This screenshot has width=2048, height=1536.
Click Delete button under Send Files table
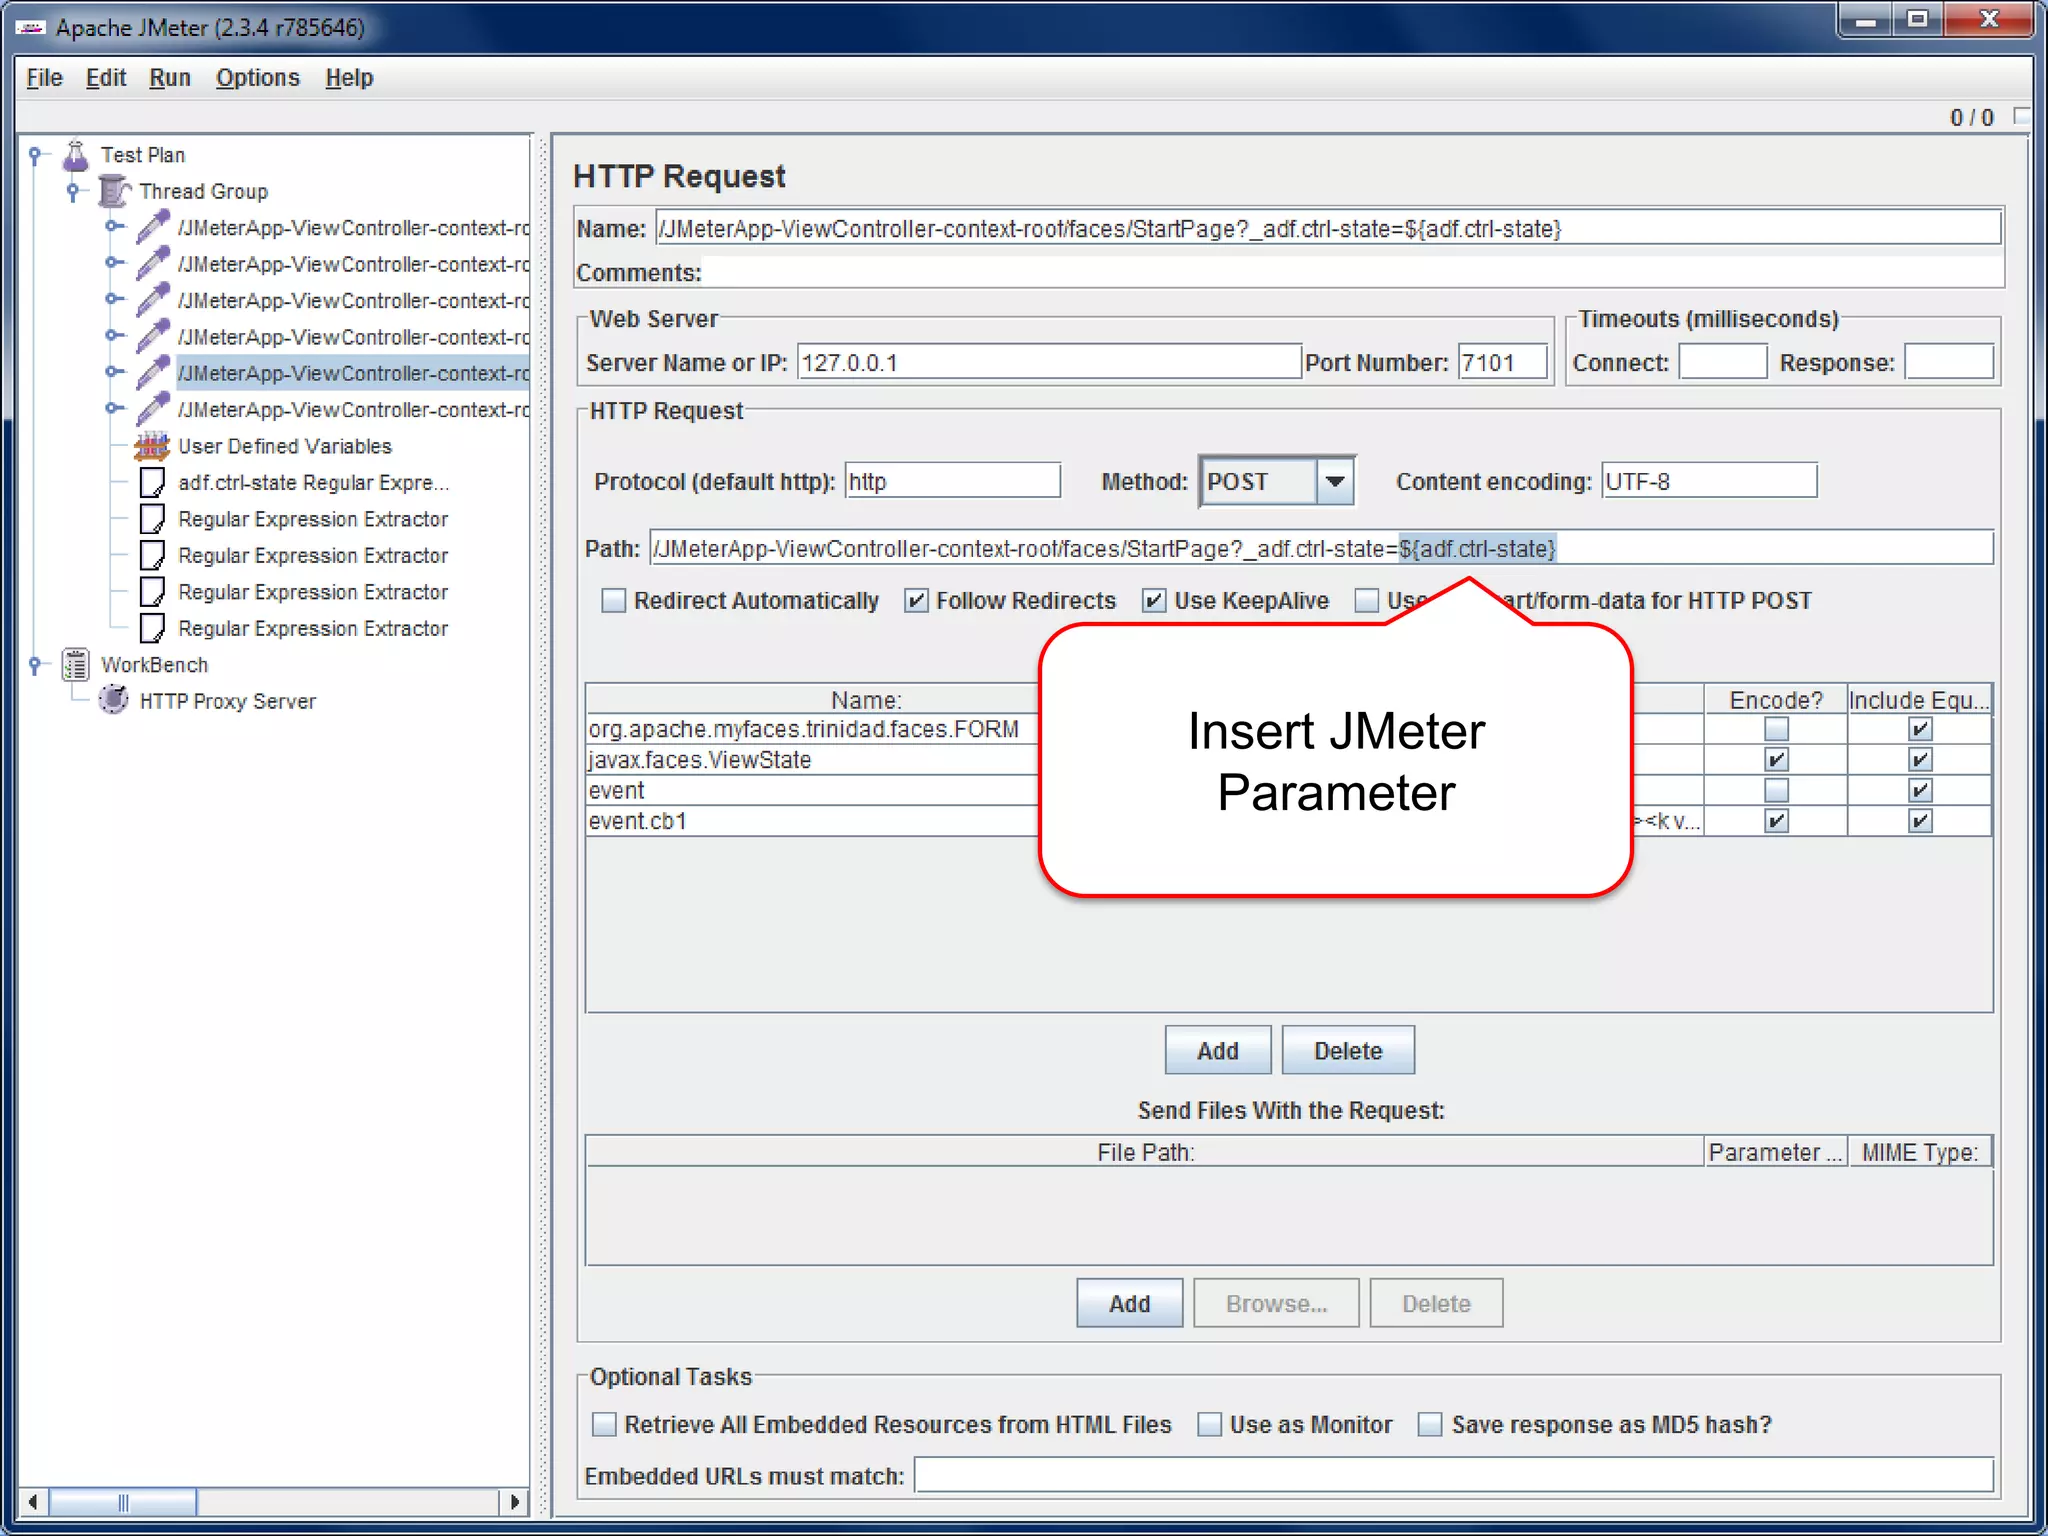(x=1436, y=1303)
